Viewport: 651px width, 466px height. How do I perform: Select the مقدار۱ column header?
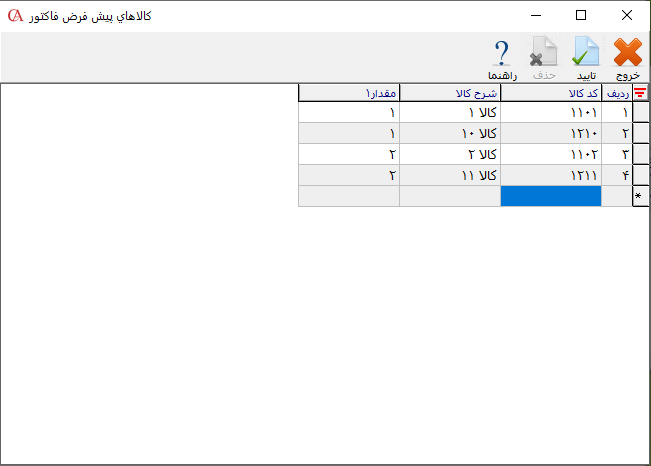(x=349, y=93)
